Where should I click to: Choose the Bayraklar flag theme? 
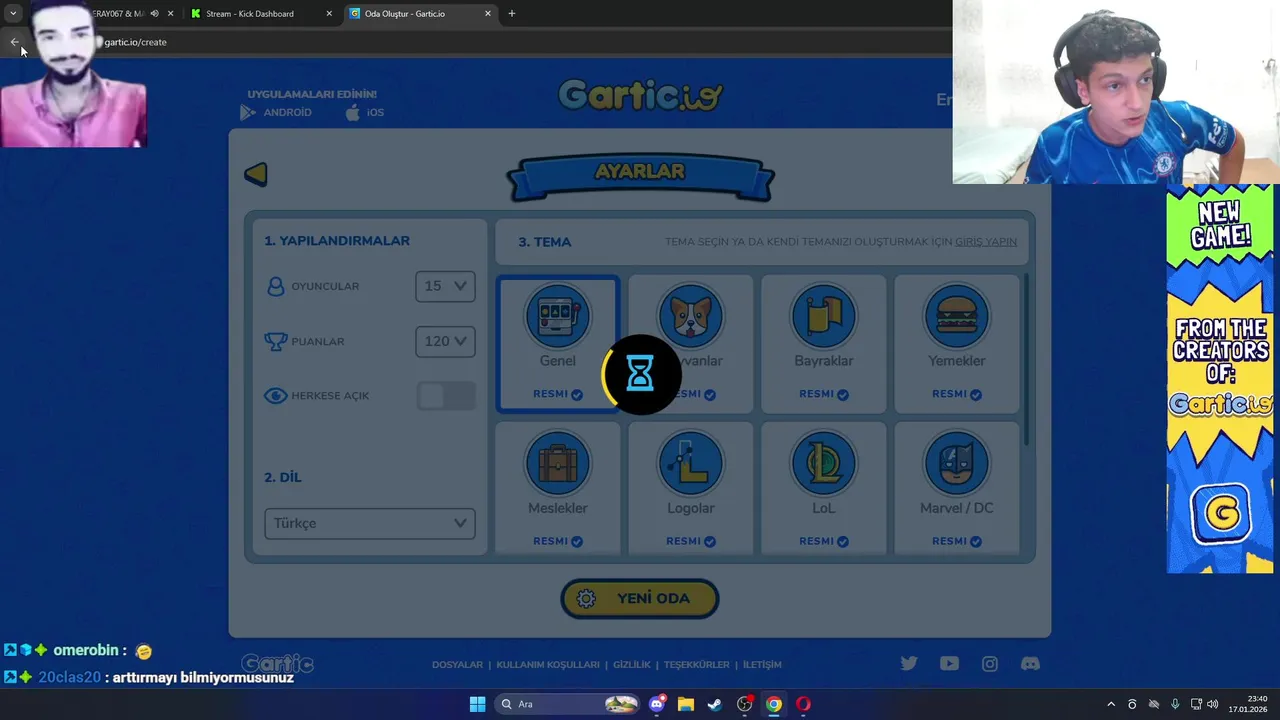(823, 344)
